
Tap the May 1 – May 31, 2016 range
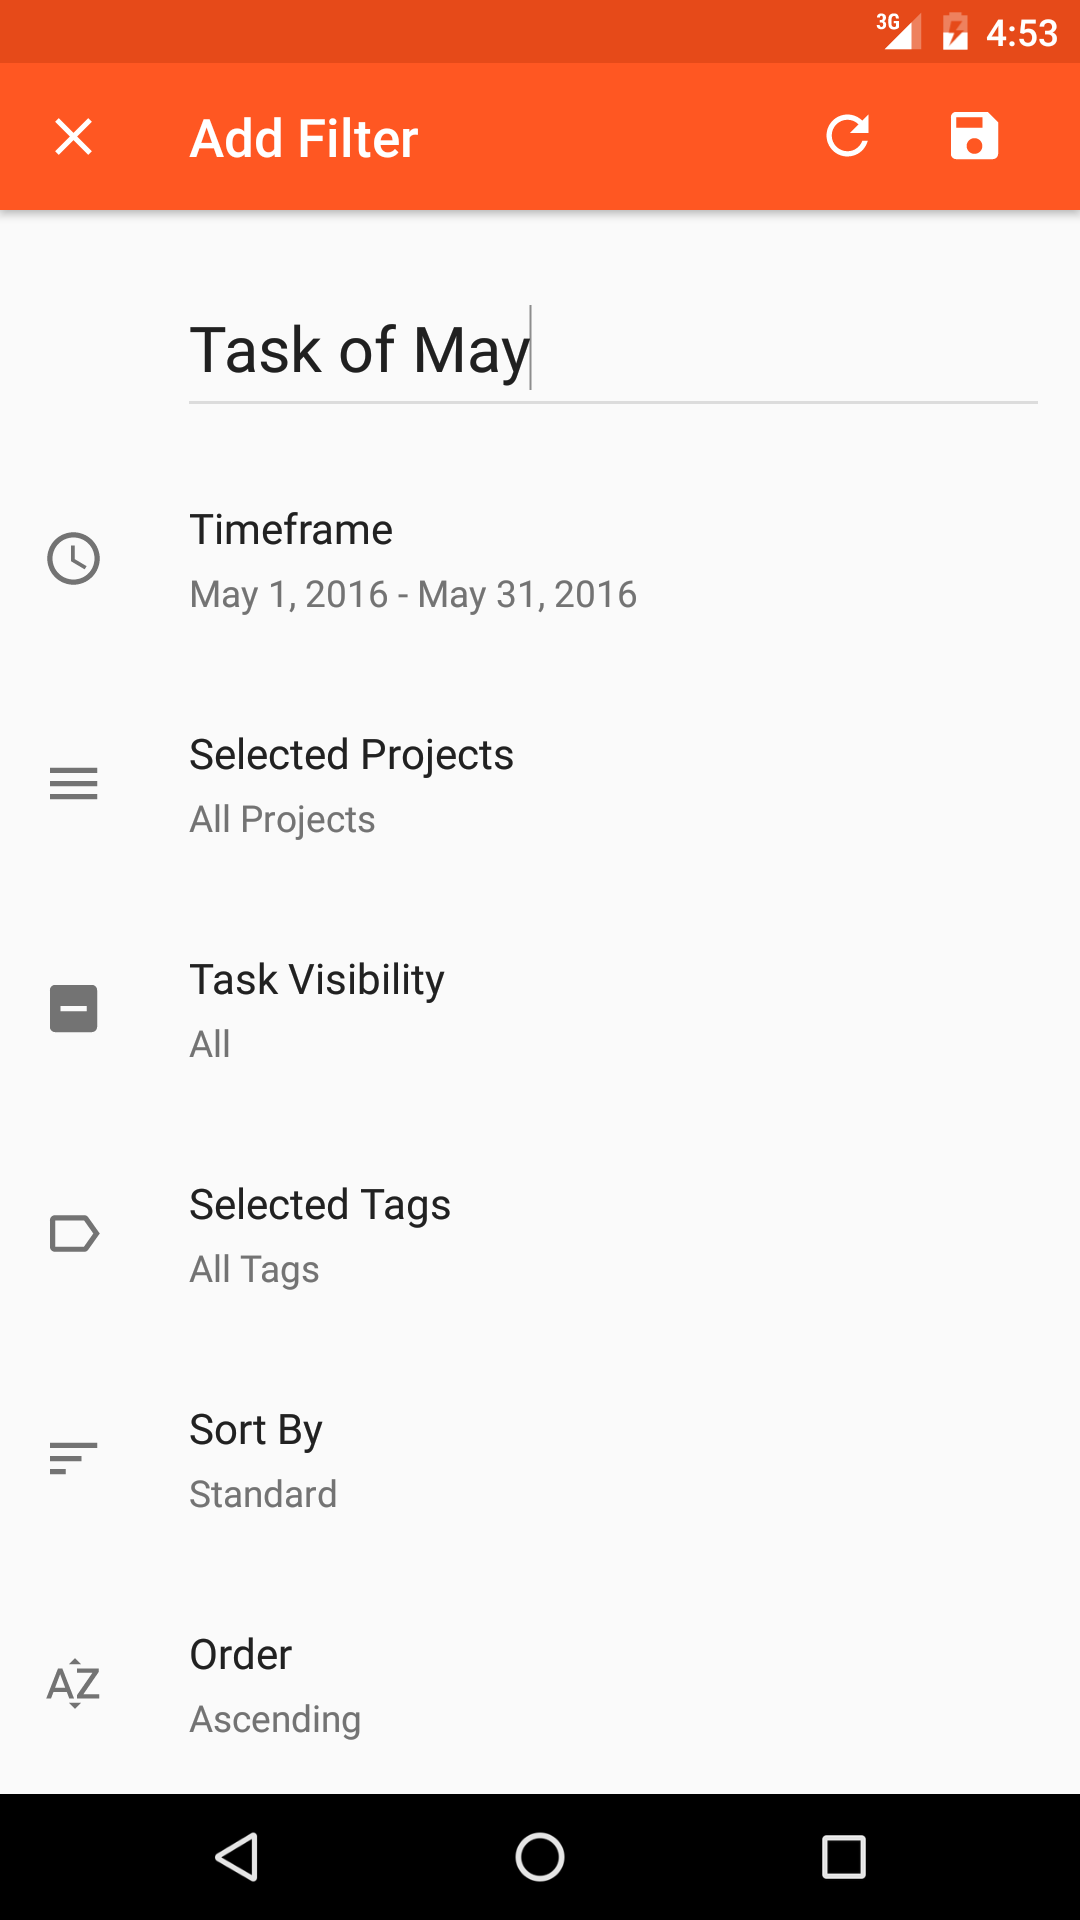pos(413,595)
